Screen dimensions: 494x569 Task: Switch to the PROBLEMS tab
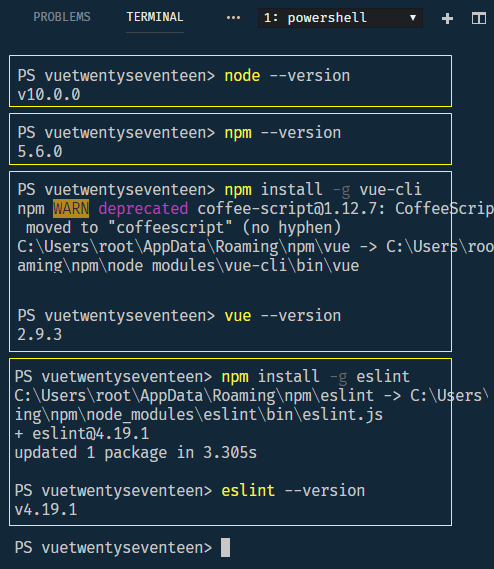[62, 17]
